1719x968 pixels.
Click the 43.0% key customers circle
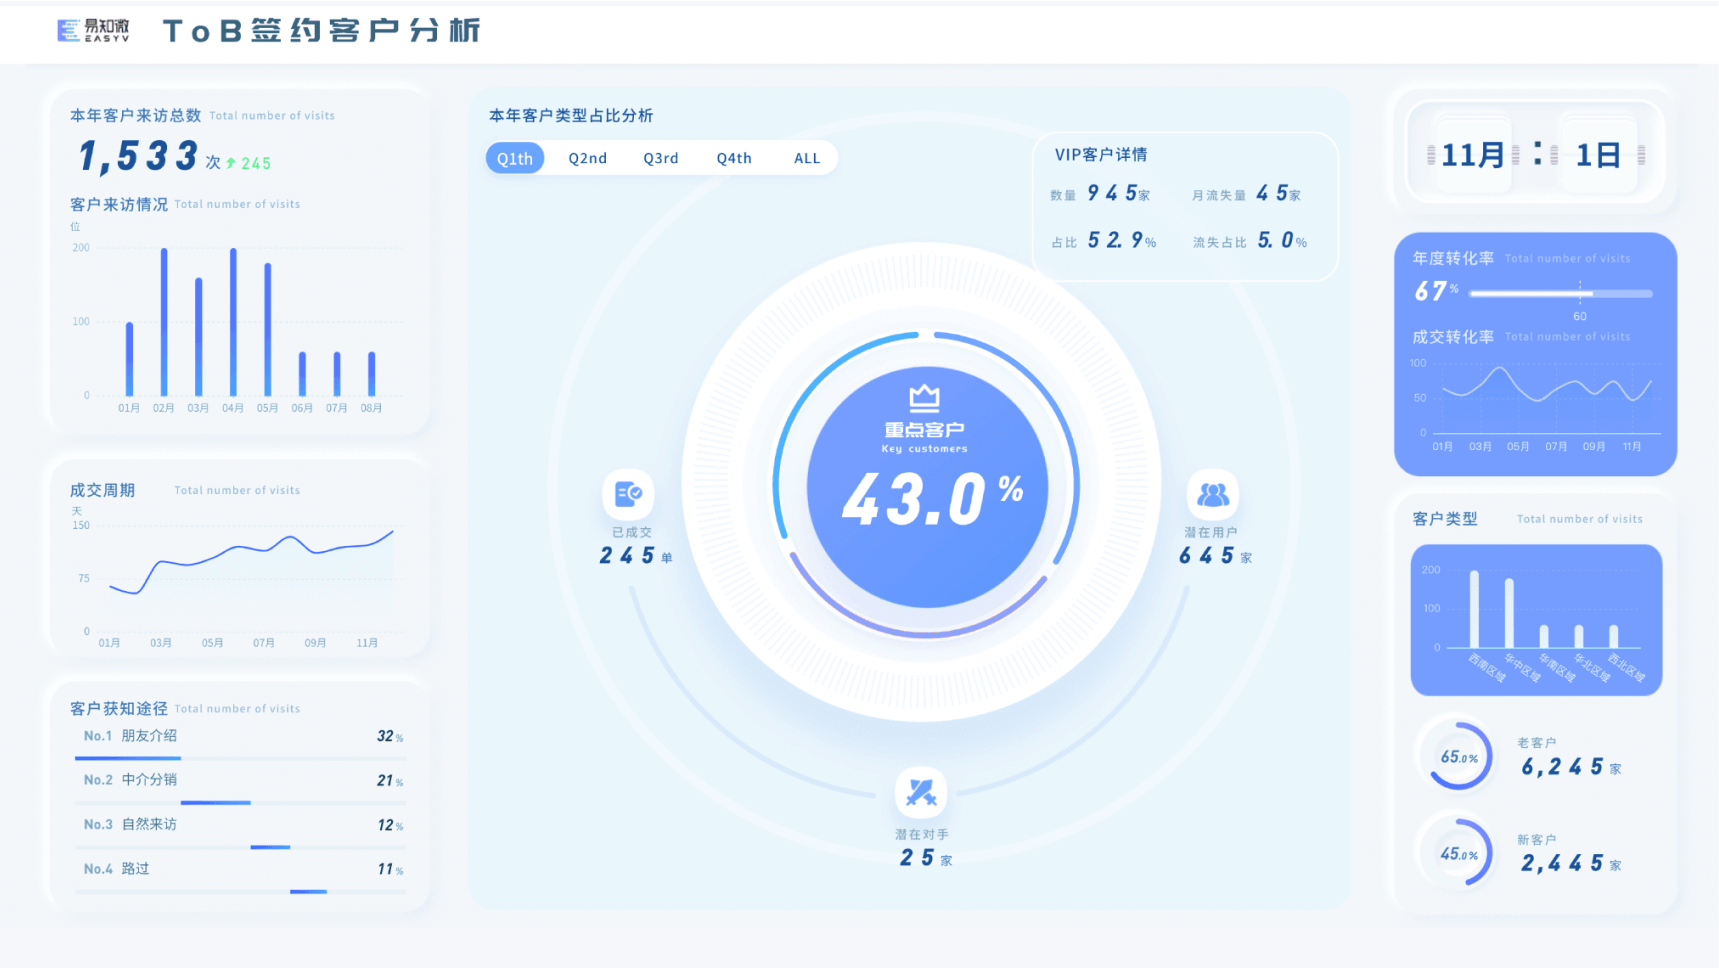click(x=927, y=487)
